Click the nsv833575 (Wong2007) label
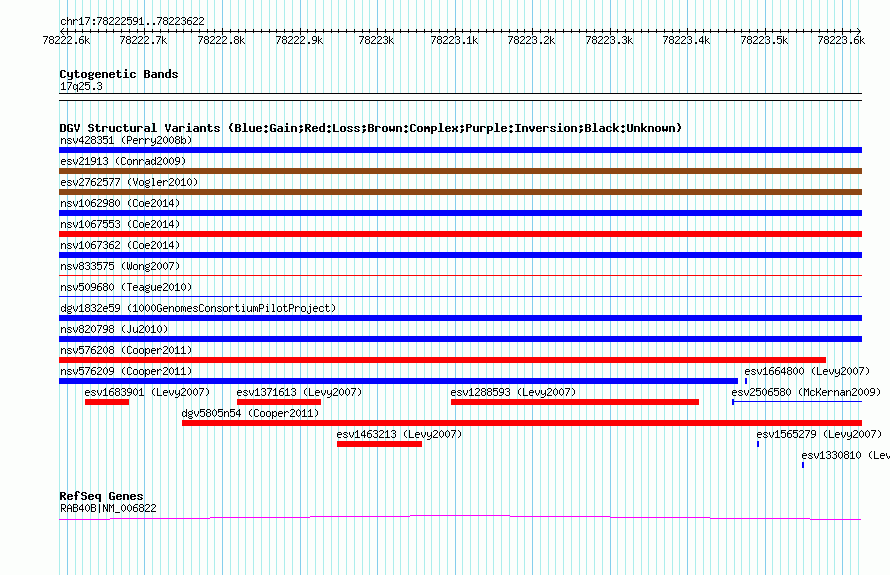The height and width of the screenshot is (575, 890). pyautogui.click(x=120, y=266)
